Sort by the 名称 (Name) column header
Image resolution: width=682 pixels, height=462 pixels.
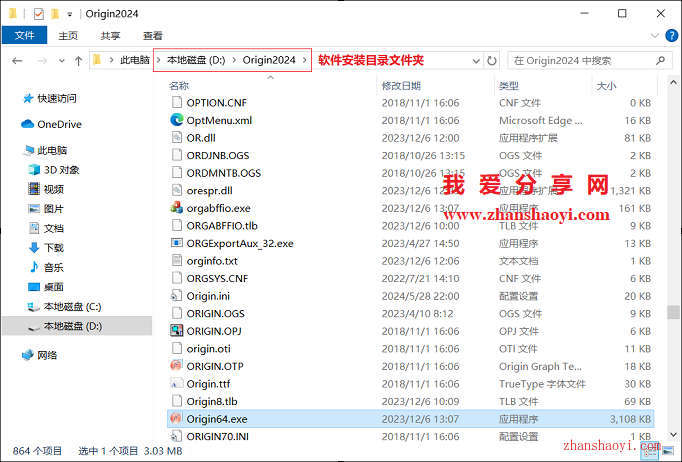(179, 86)
